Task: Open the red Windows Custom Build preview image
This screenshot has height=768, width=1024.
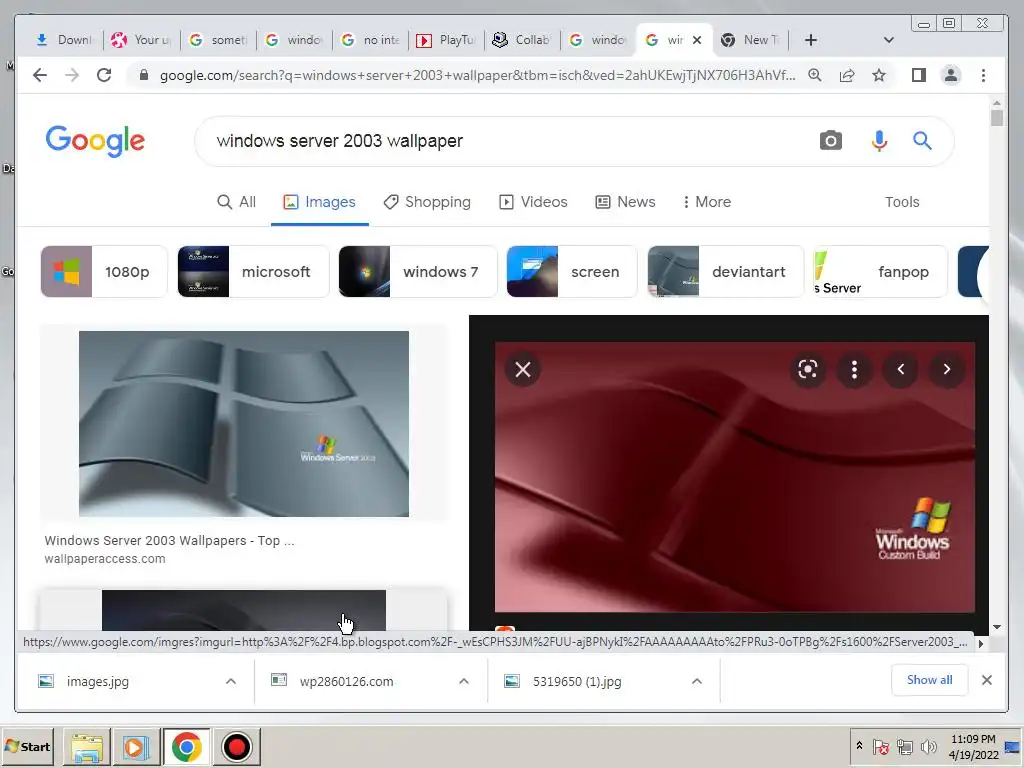Action: point(735,477)
